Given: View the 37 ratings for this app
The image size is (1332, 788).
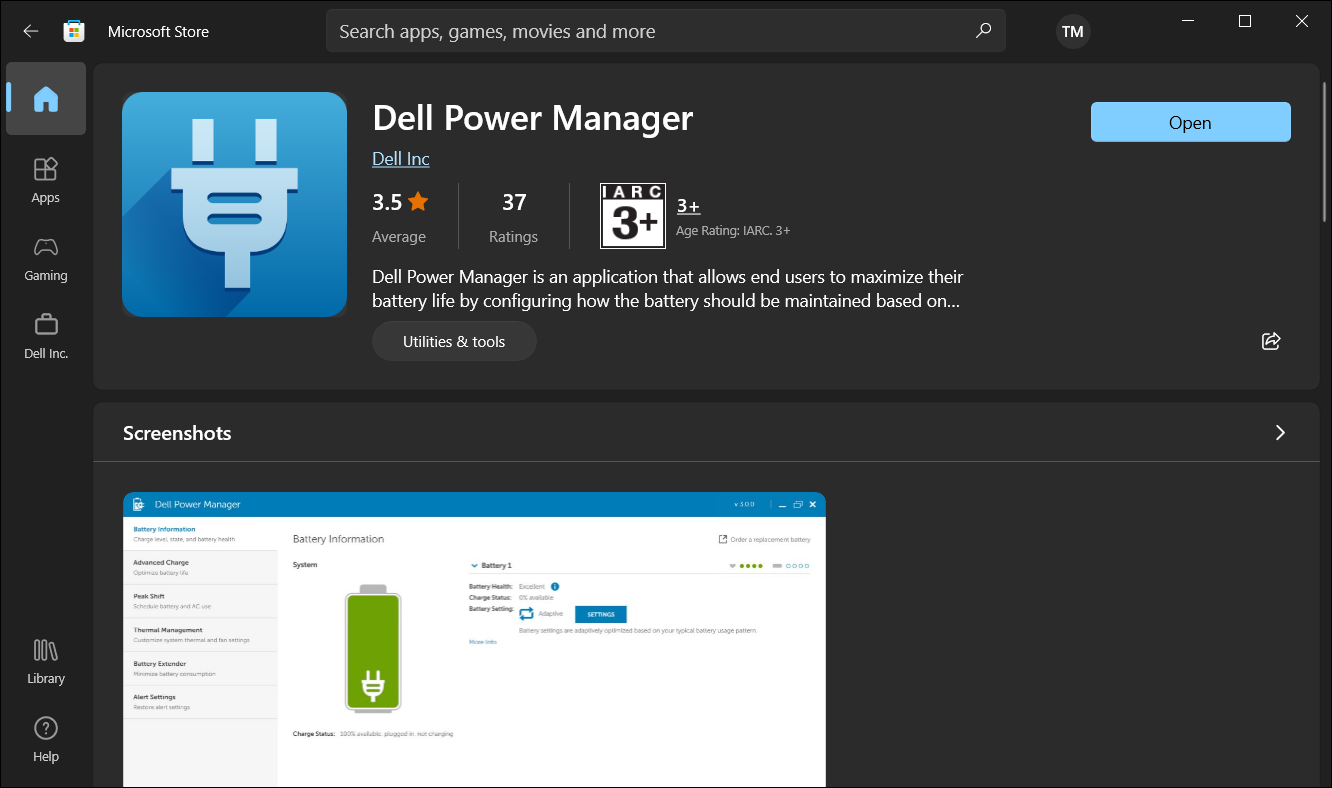Looking at the screenshot, I should (x=513, y=215).
